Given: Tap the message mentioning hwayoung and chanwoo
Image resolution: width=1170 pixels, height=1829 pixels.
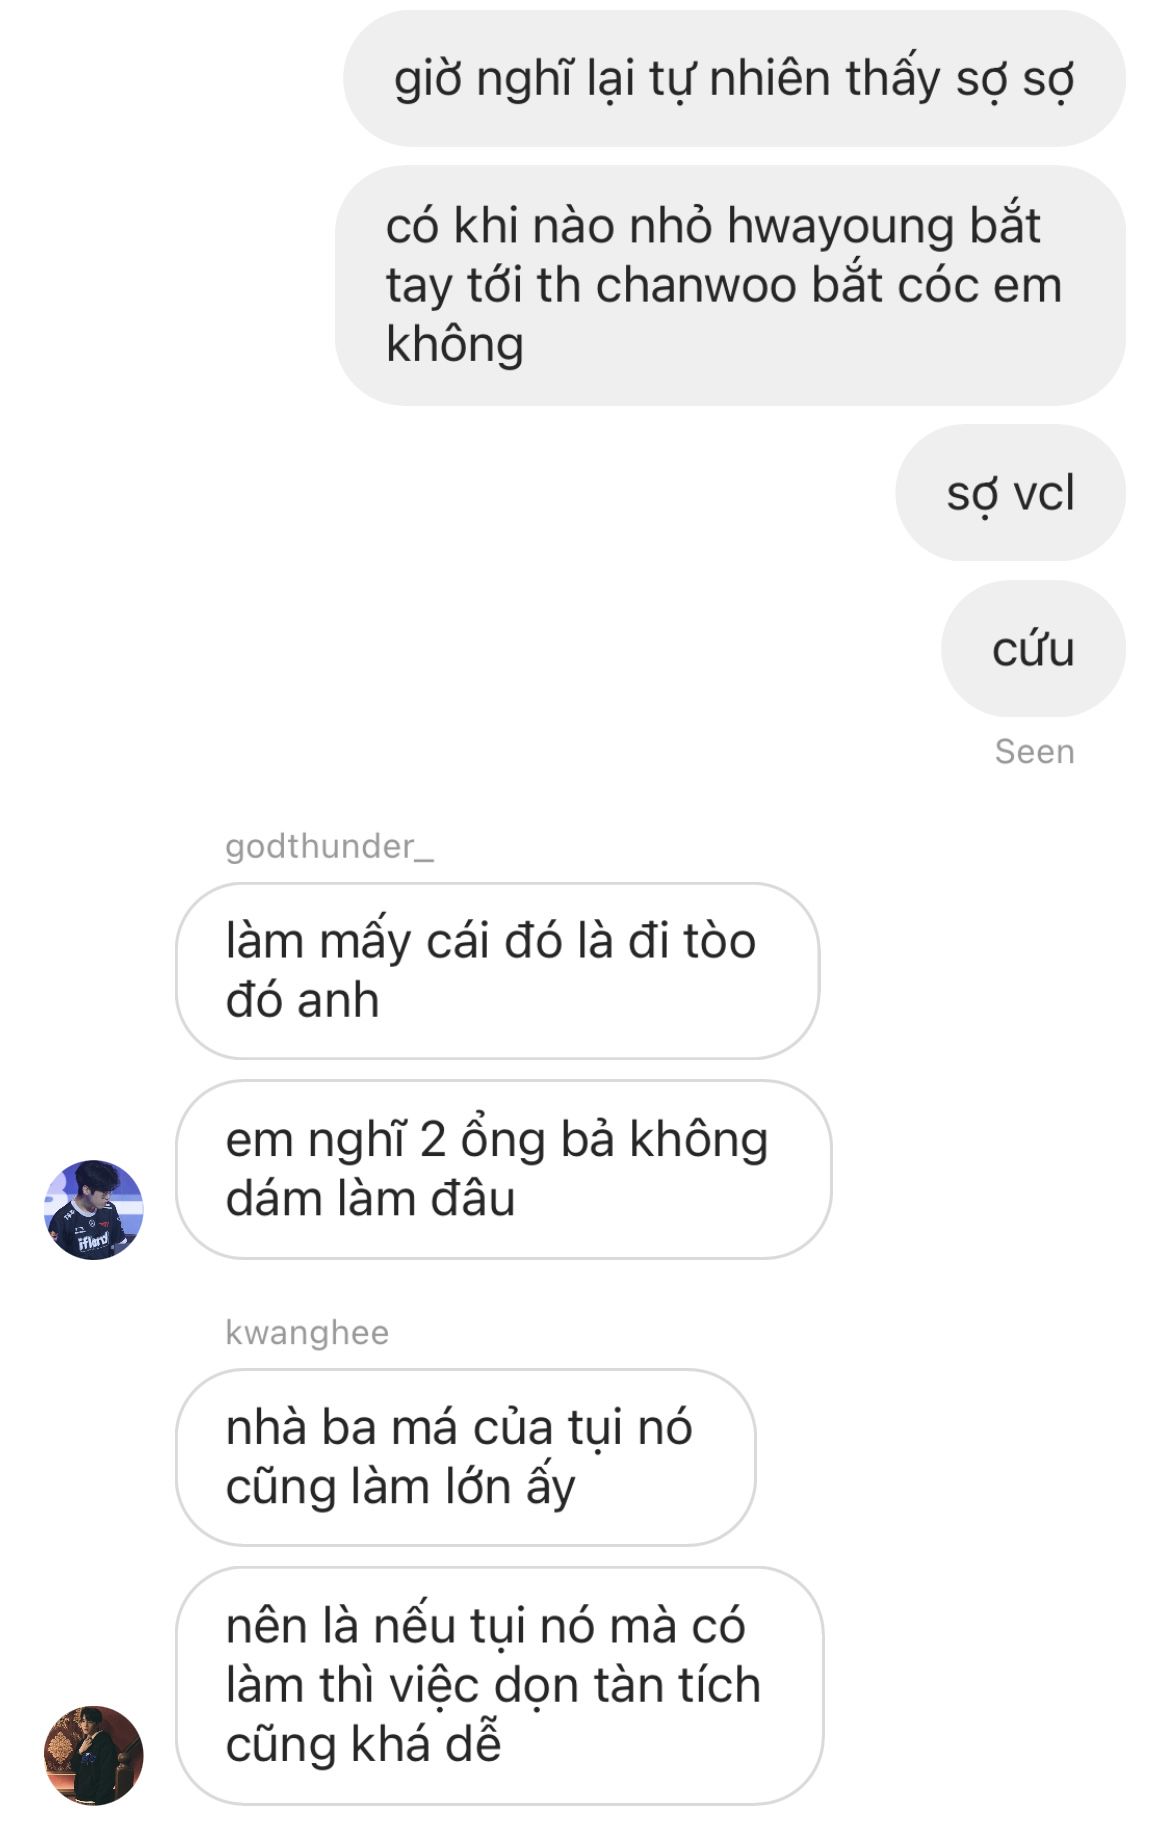Looking at the screenshot, I should click(x=730, y=285).
